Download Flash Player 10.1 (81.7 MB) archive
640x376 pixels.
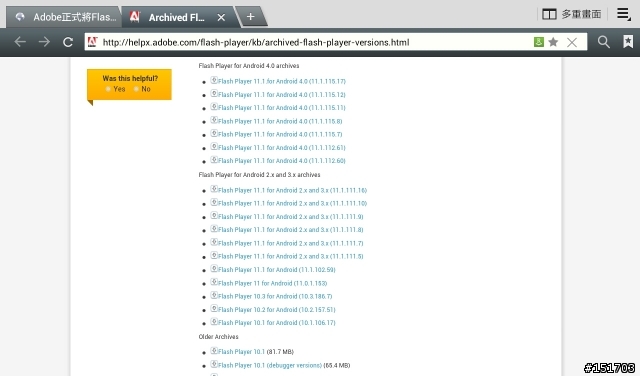(x=241, y=352)
